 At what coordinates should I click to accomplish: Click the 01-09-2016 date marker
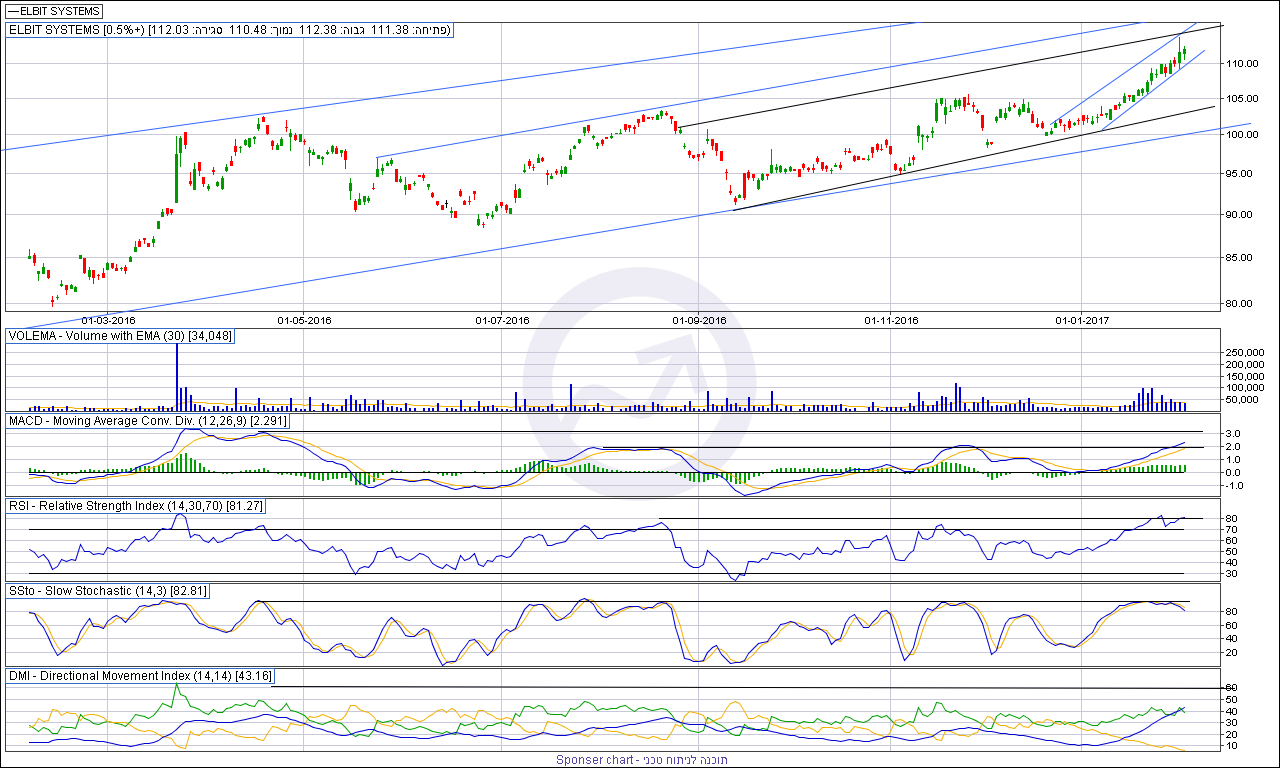coord(699,321)
